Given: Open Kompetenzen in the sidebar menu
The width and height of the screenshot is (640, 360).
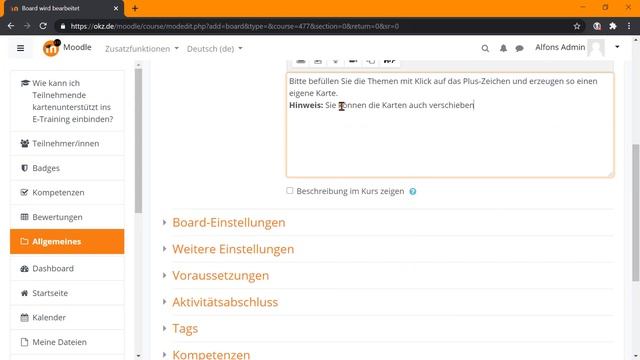Looking at the screenshot, I should 67,192.
